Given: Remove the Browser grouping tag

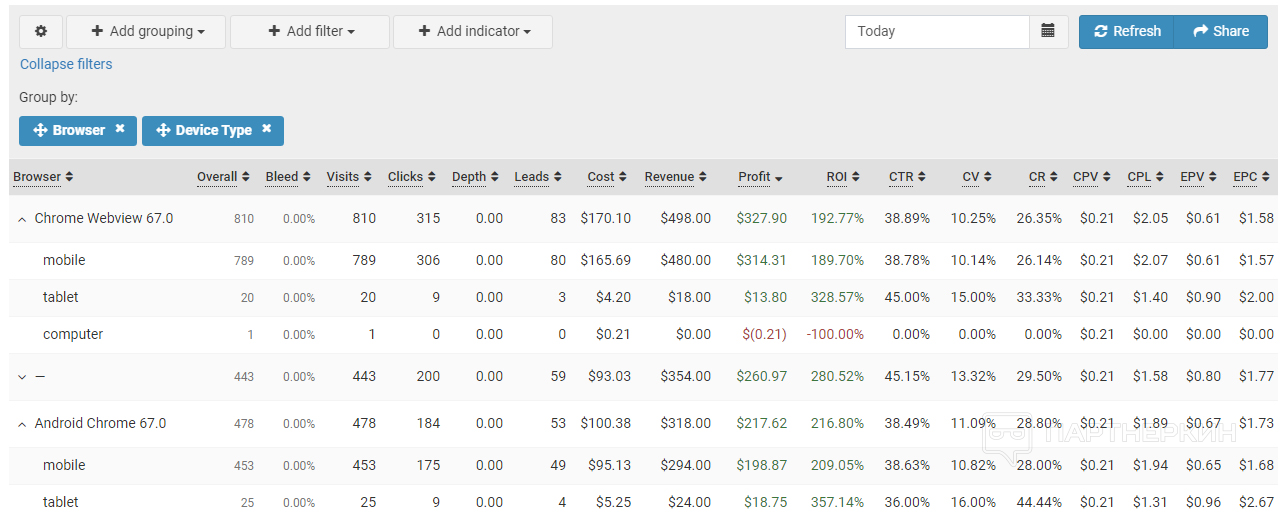Looking at the screenshot, I should pos(120,129).
